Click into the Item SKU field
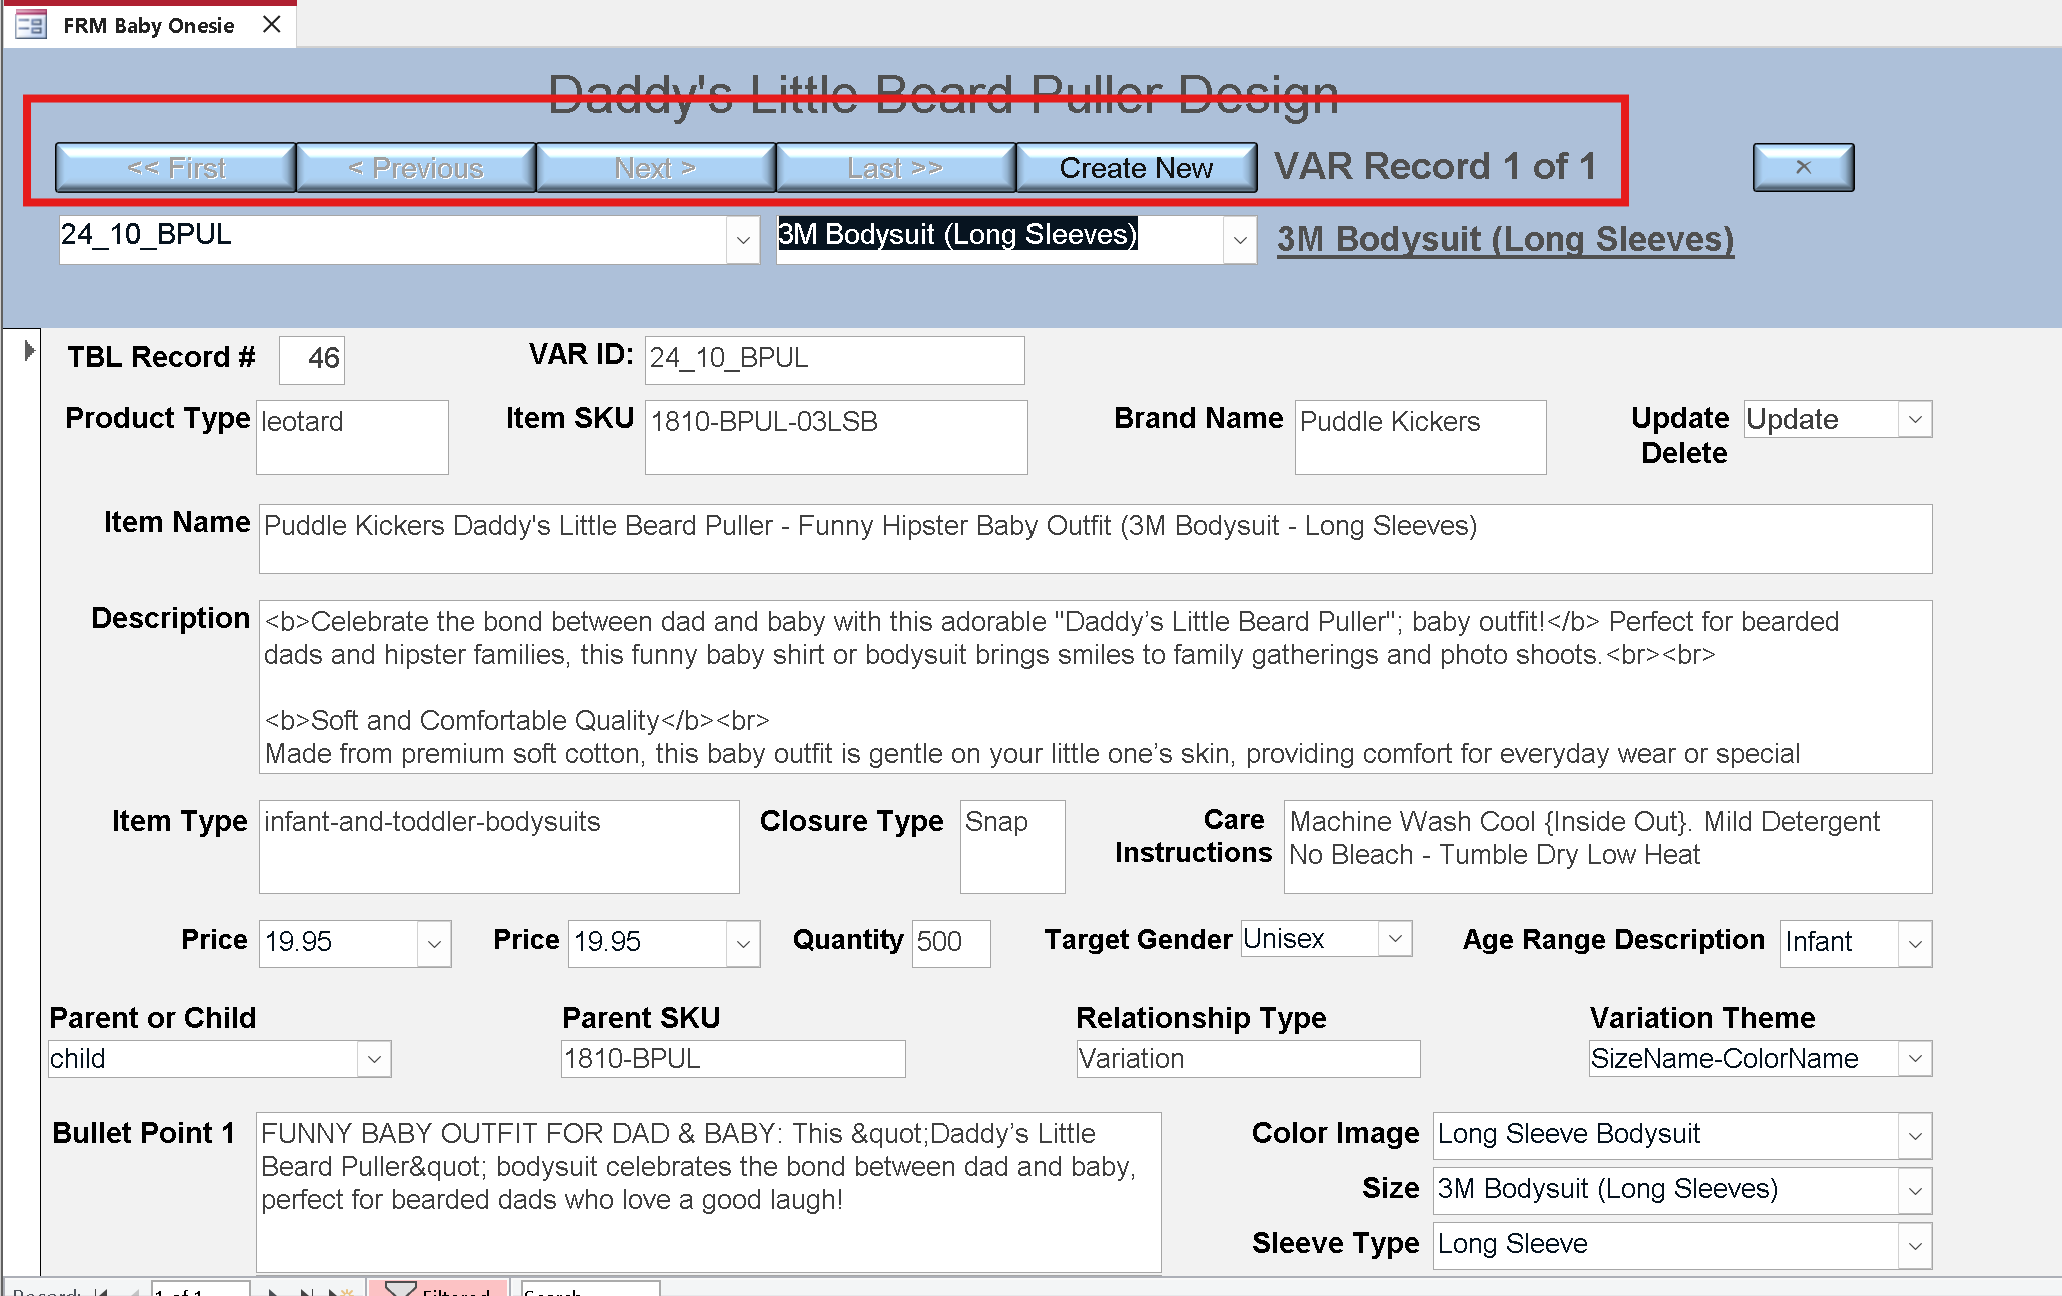 click(835, 437)
